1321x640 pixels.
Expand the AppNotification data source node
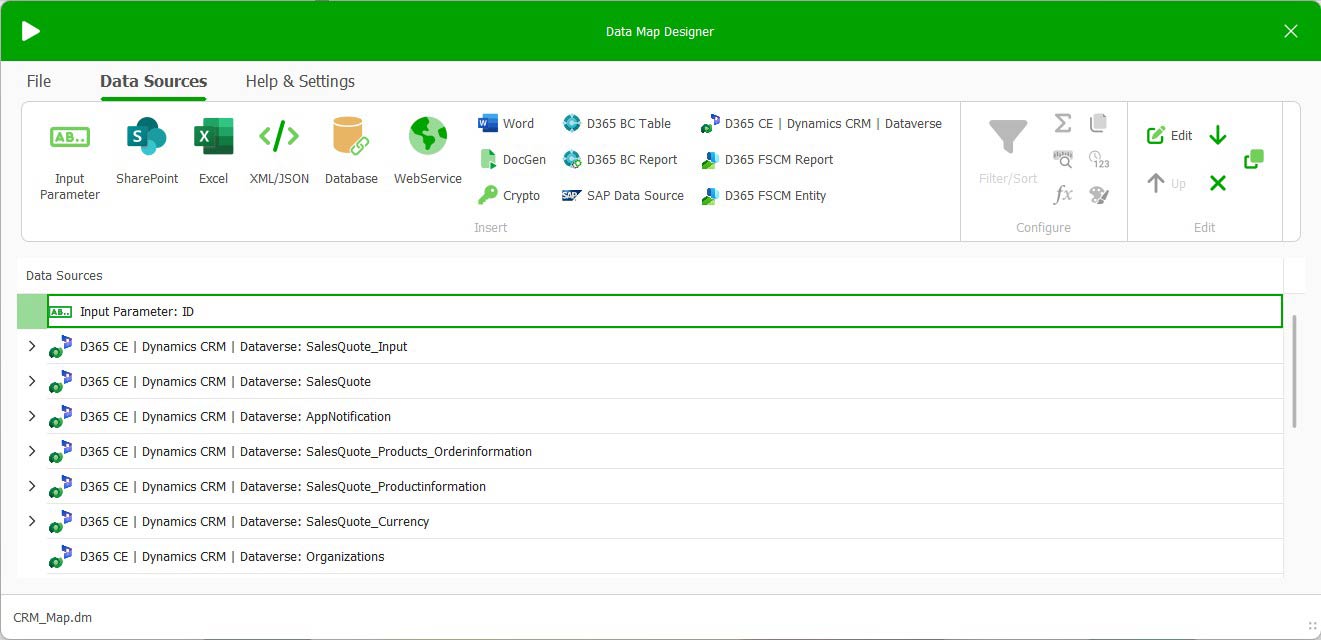click(32, 416)
